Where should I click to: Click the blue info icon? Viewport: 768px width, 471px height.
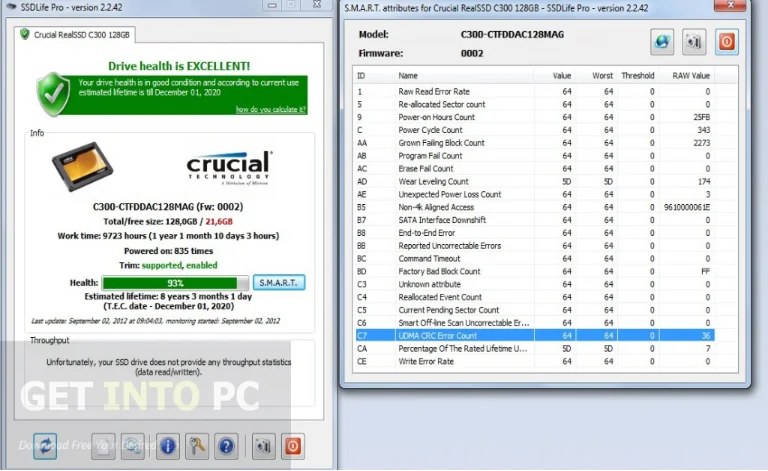[x=168, y=446]
